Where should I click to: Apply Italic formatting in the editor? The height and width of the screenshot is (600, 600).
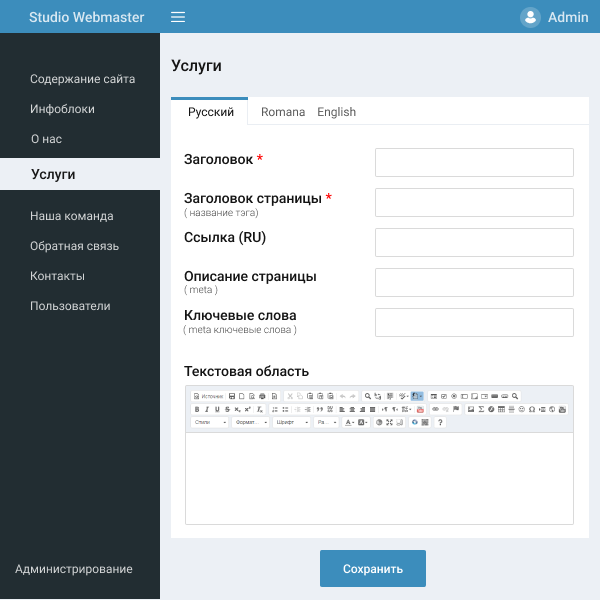point(207,409)
